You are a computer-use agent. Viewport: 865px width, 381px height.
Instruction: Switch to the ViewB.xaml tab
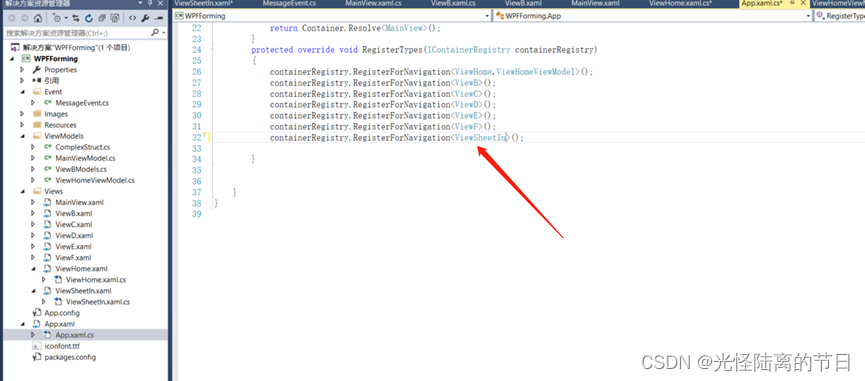[523, 3]
